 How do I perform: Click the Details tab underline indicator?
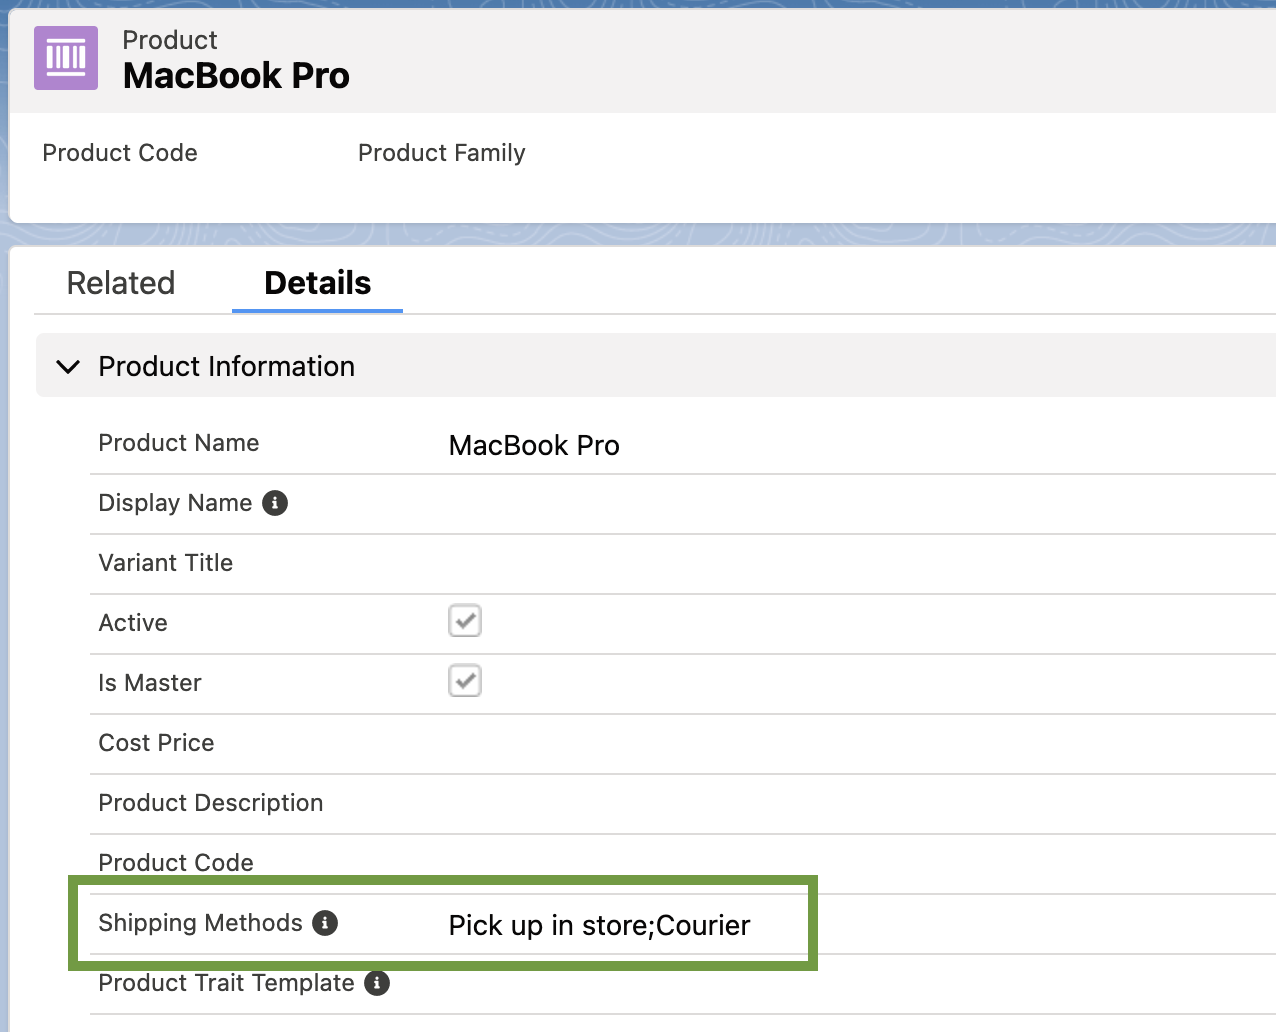[x=316, y=312]
